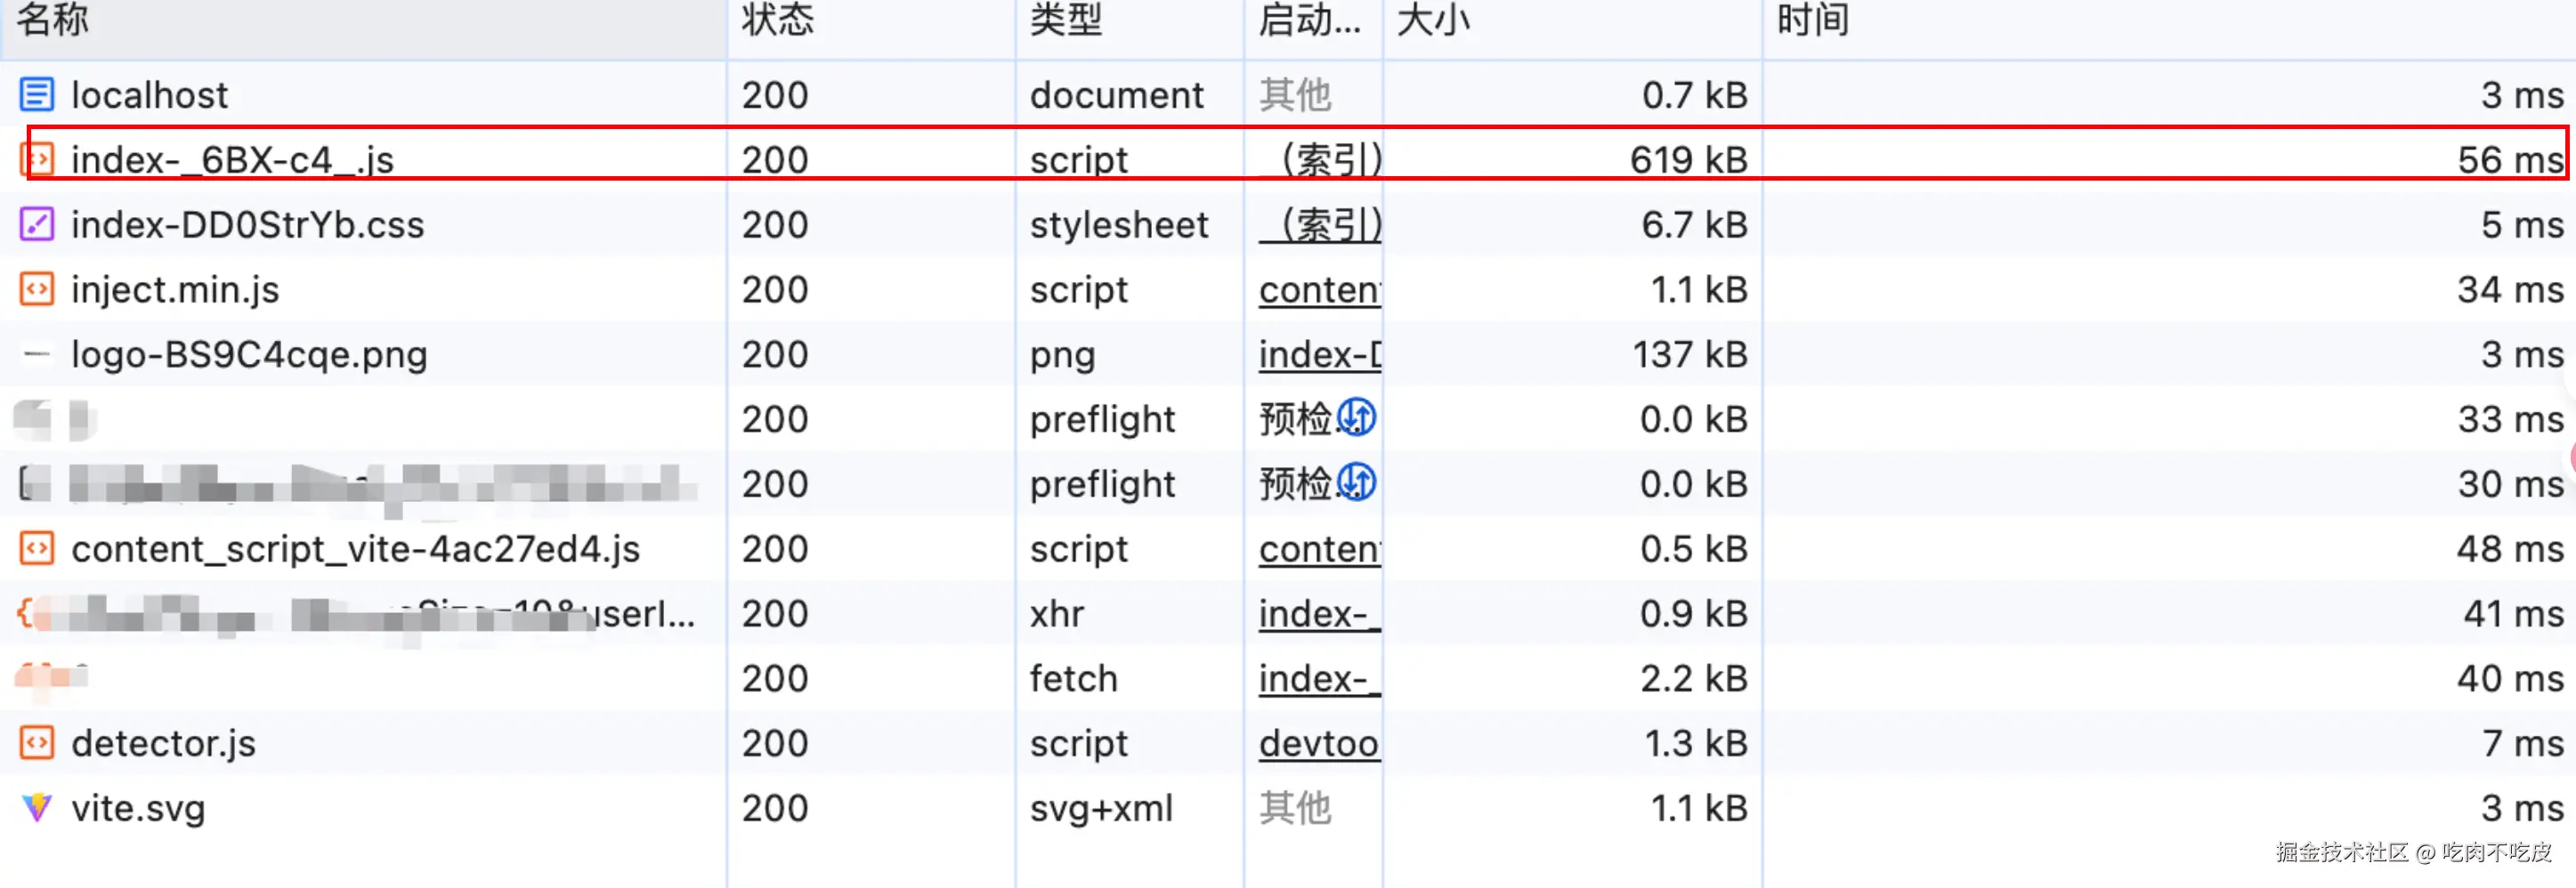This screenshot has height=888, width=2576.
Task: Click the detector.js script icon
Action: 37,743
